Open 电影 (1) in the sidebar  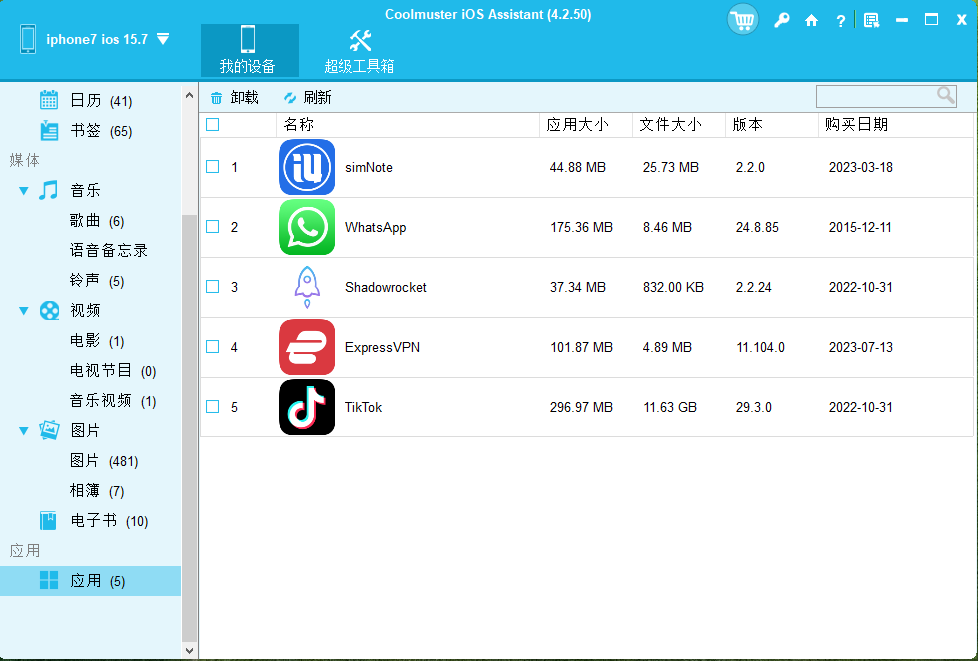point(97,340)
